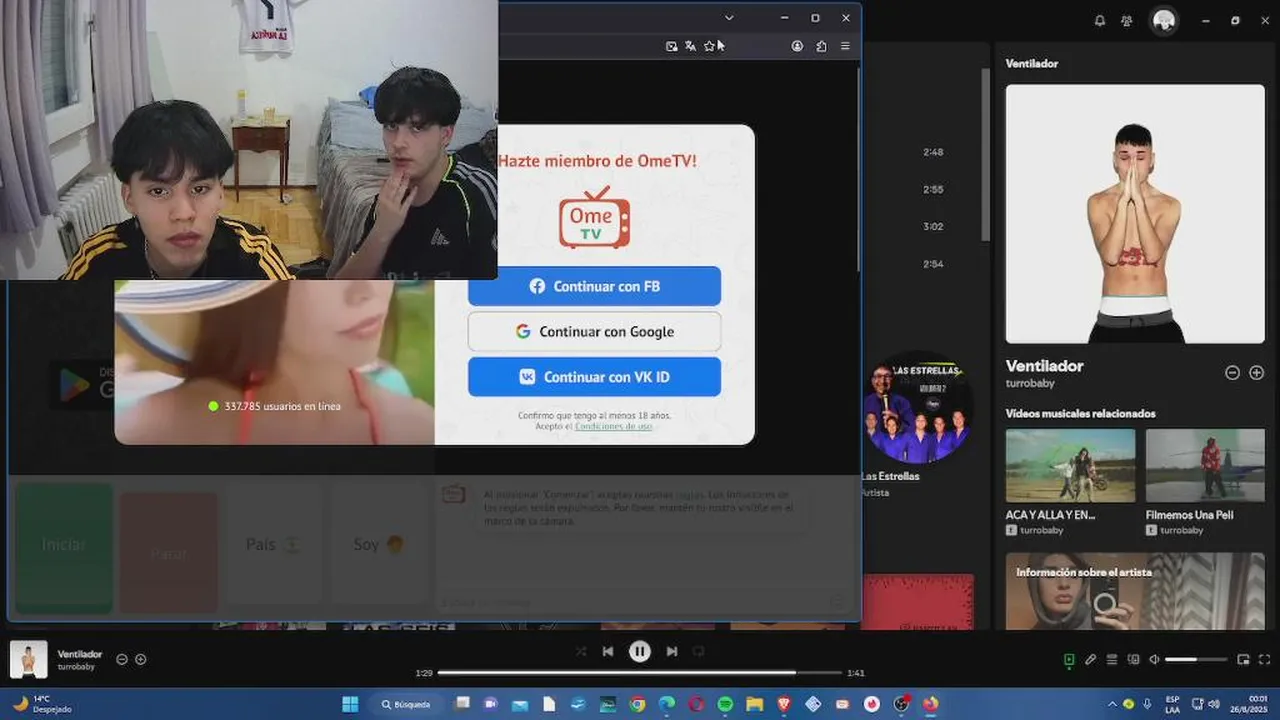
Task: Click Continuar con Google button
Action: point(594,331)
